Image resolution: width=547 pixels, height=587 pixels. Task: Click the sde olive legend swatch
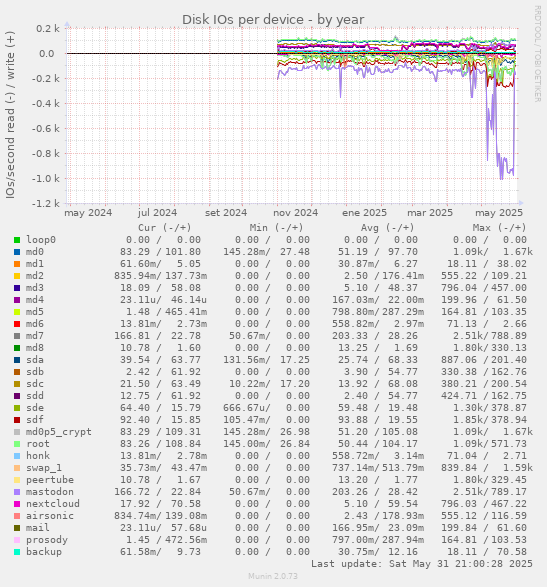point(17,408)
